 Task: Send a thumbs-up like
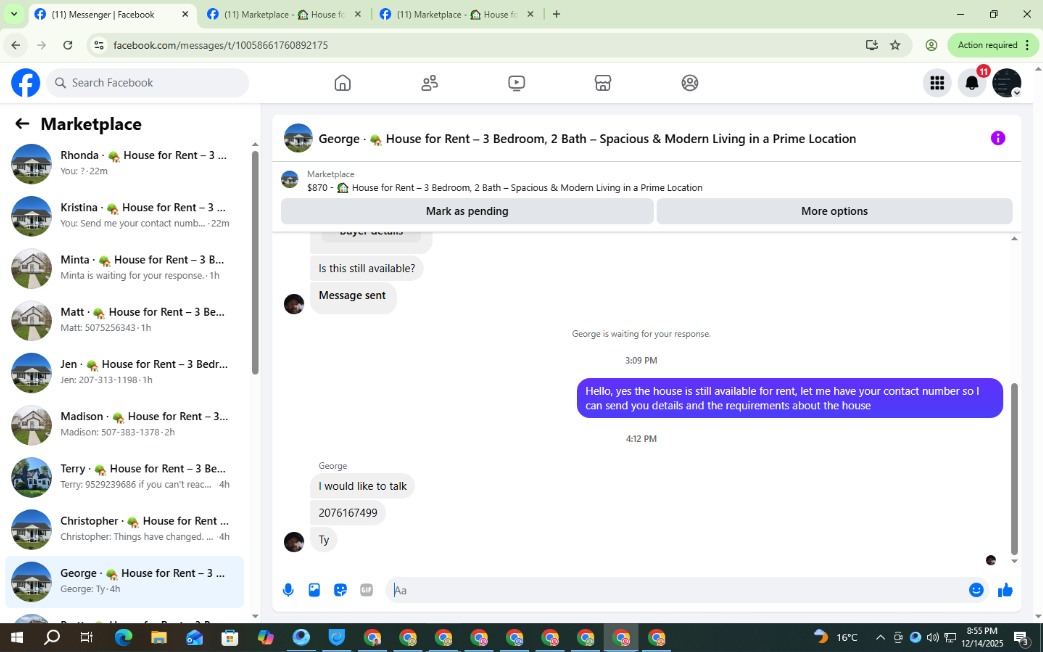1005,590
